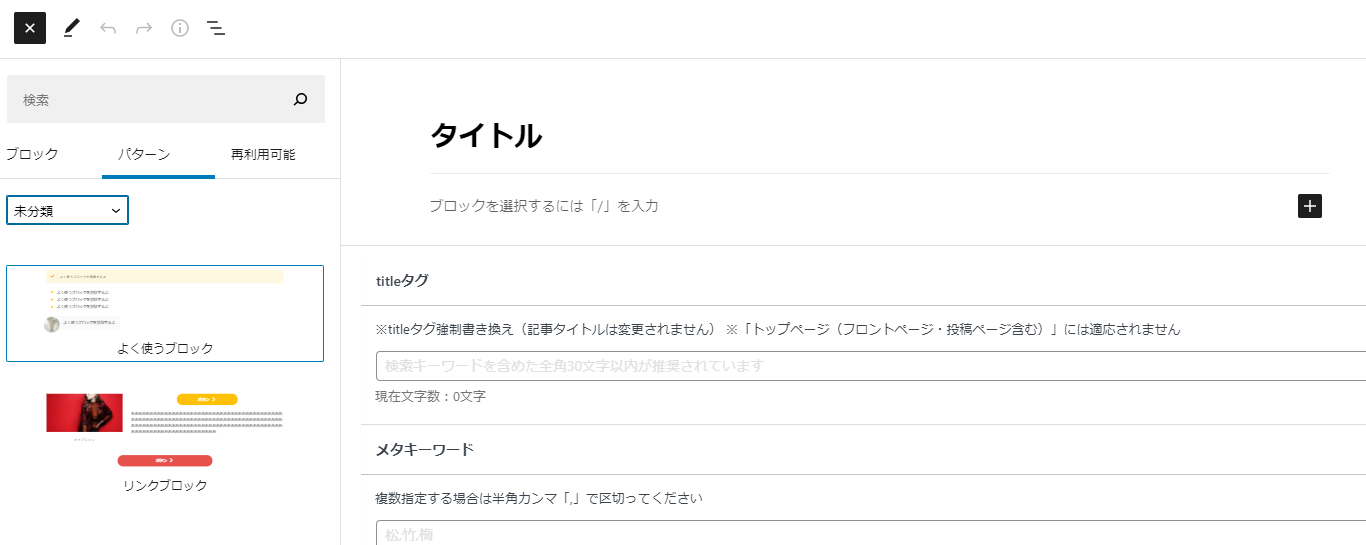
Task: Close the block inserter panel
Action: point(30,28)
